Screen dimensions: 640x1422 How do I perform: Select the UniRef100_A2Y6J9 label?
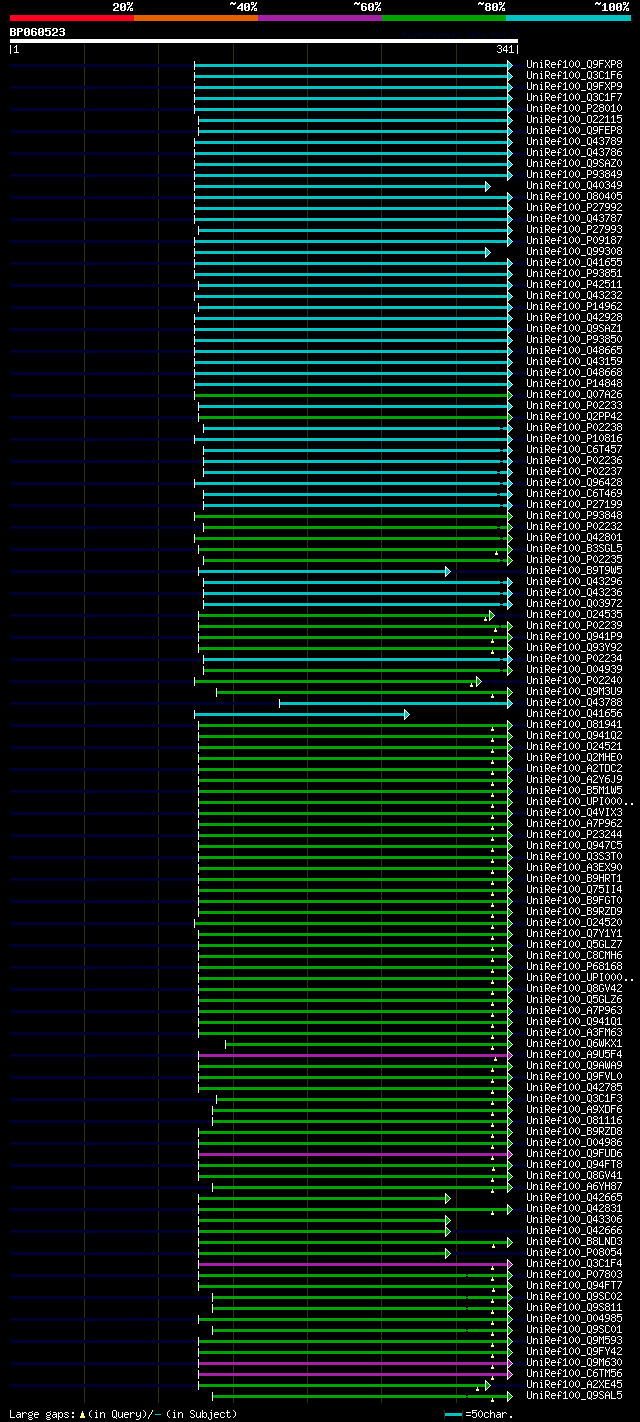(574, 780)
